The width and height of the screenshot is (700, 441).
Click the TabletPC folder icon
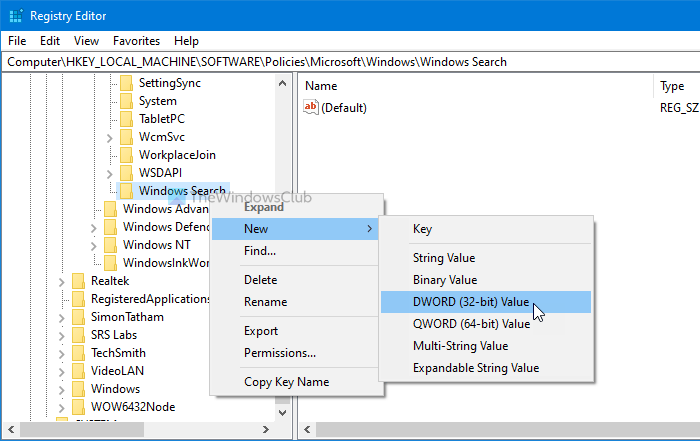(x=126, y=119)
